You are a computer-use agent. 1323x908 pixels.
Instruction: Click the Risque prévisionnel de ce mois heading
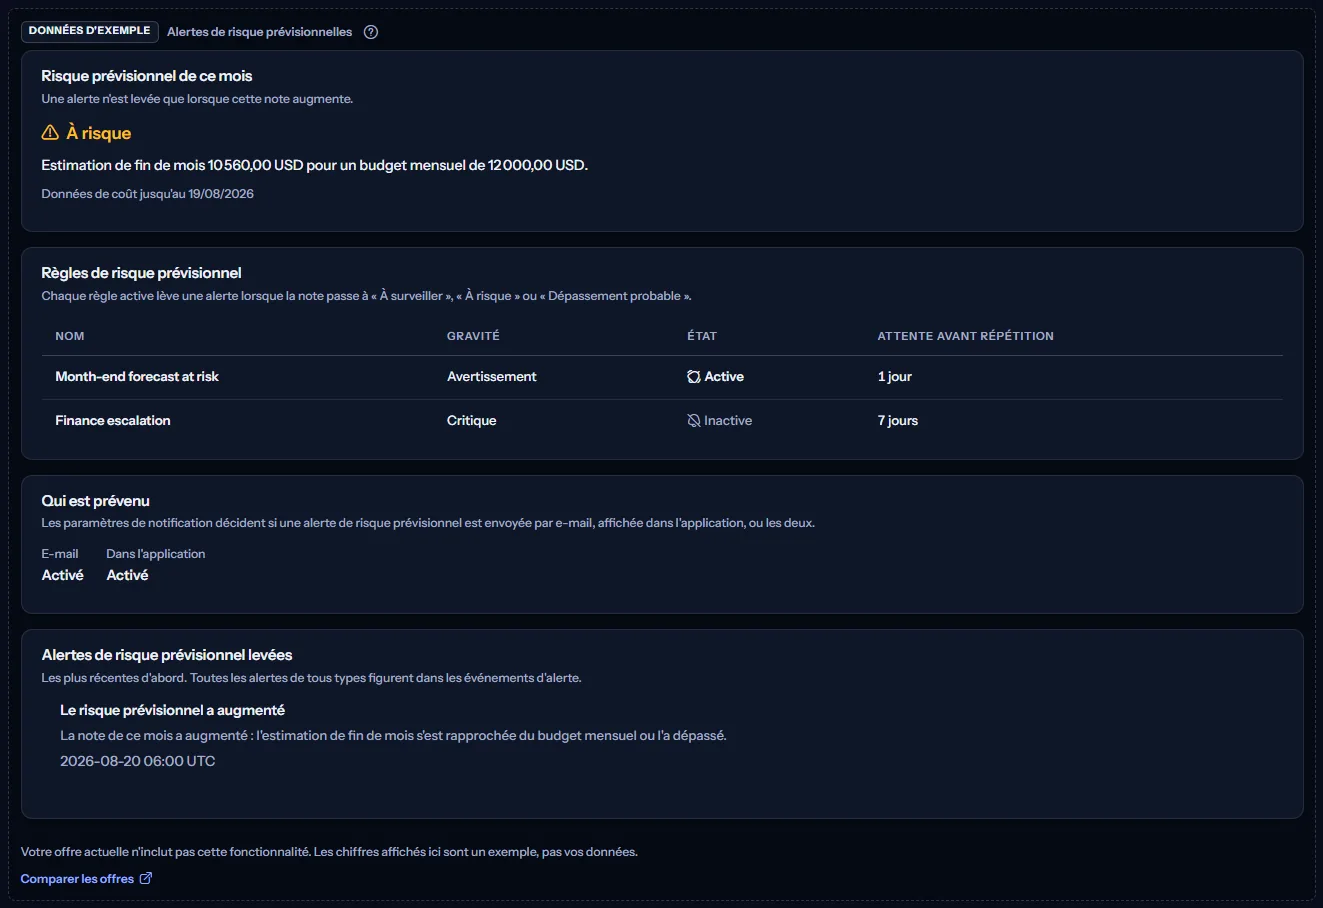pos(147,76)
